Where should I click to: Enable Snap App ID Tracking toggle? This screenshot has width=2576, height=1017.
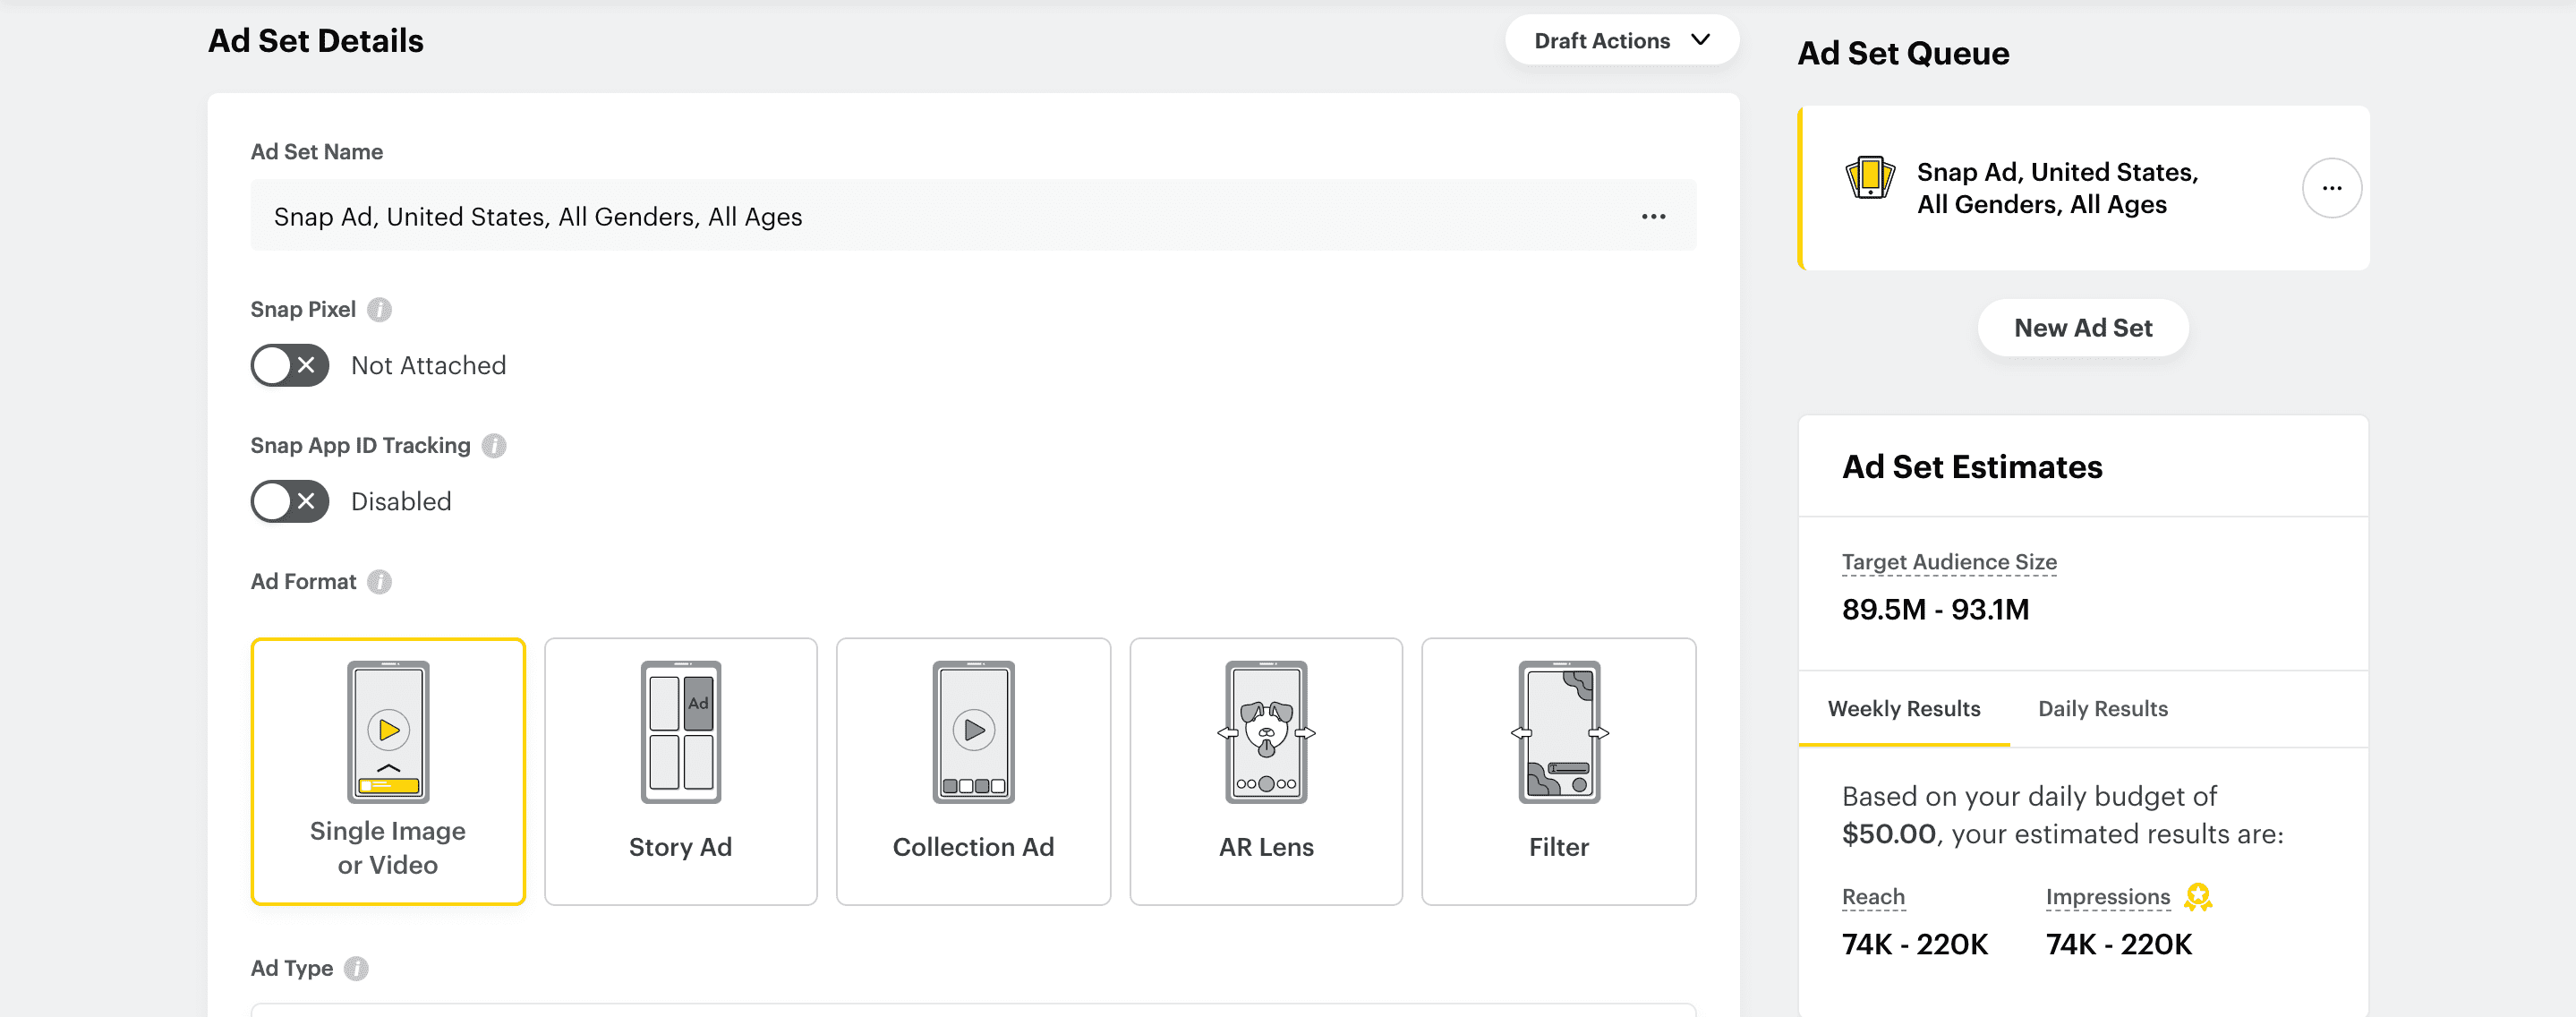289,502
